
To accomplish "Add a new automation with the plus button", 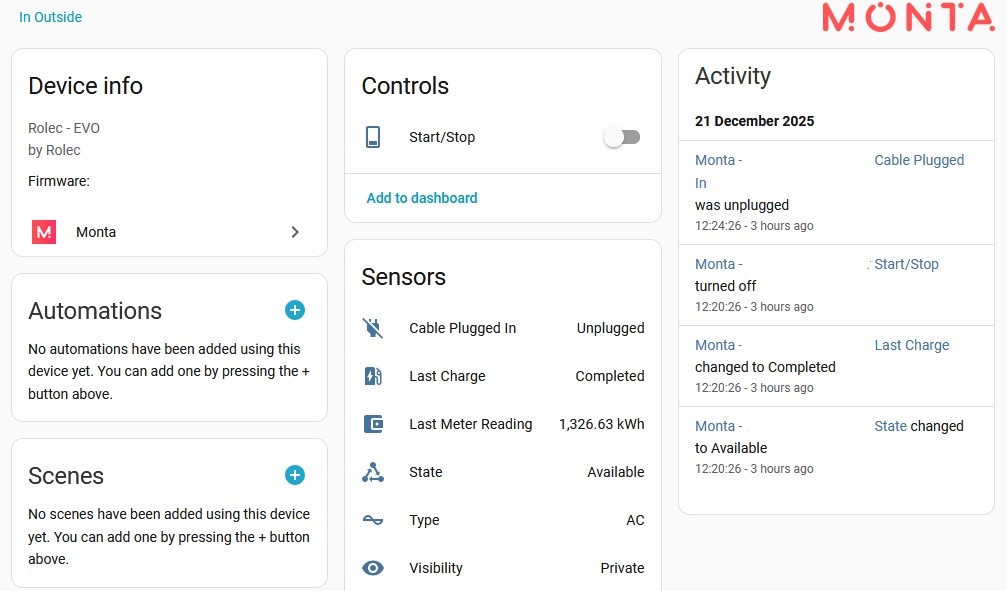I will (294, 310).
